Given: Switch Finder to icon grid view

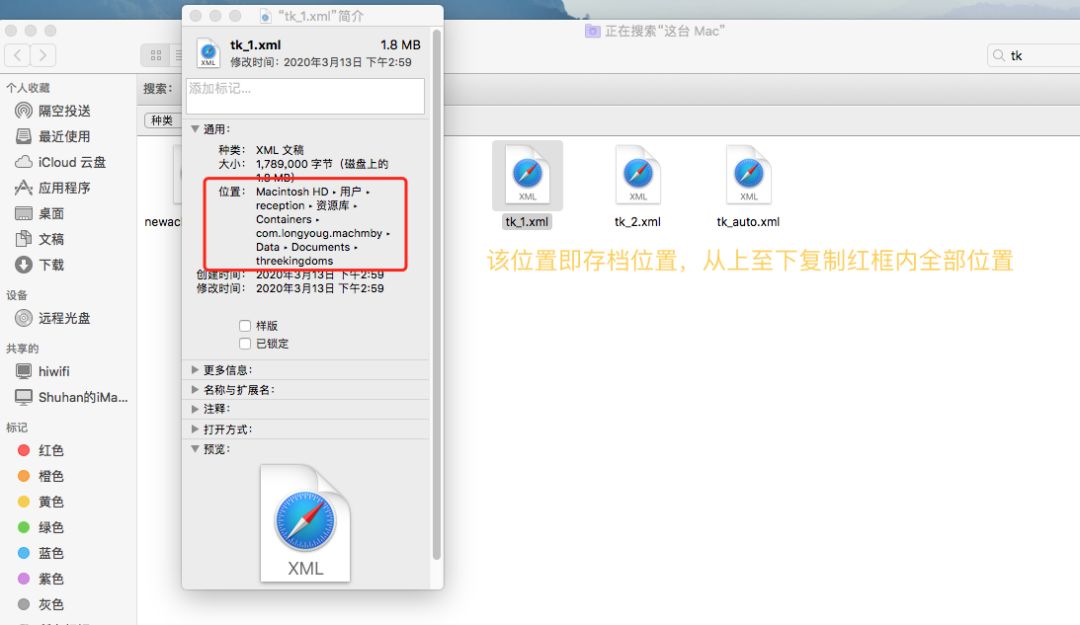Looking at the screenshot, I should pos(156,55).
